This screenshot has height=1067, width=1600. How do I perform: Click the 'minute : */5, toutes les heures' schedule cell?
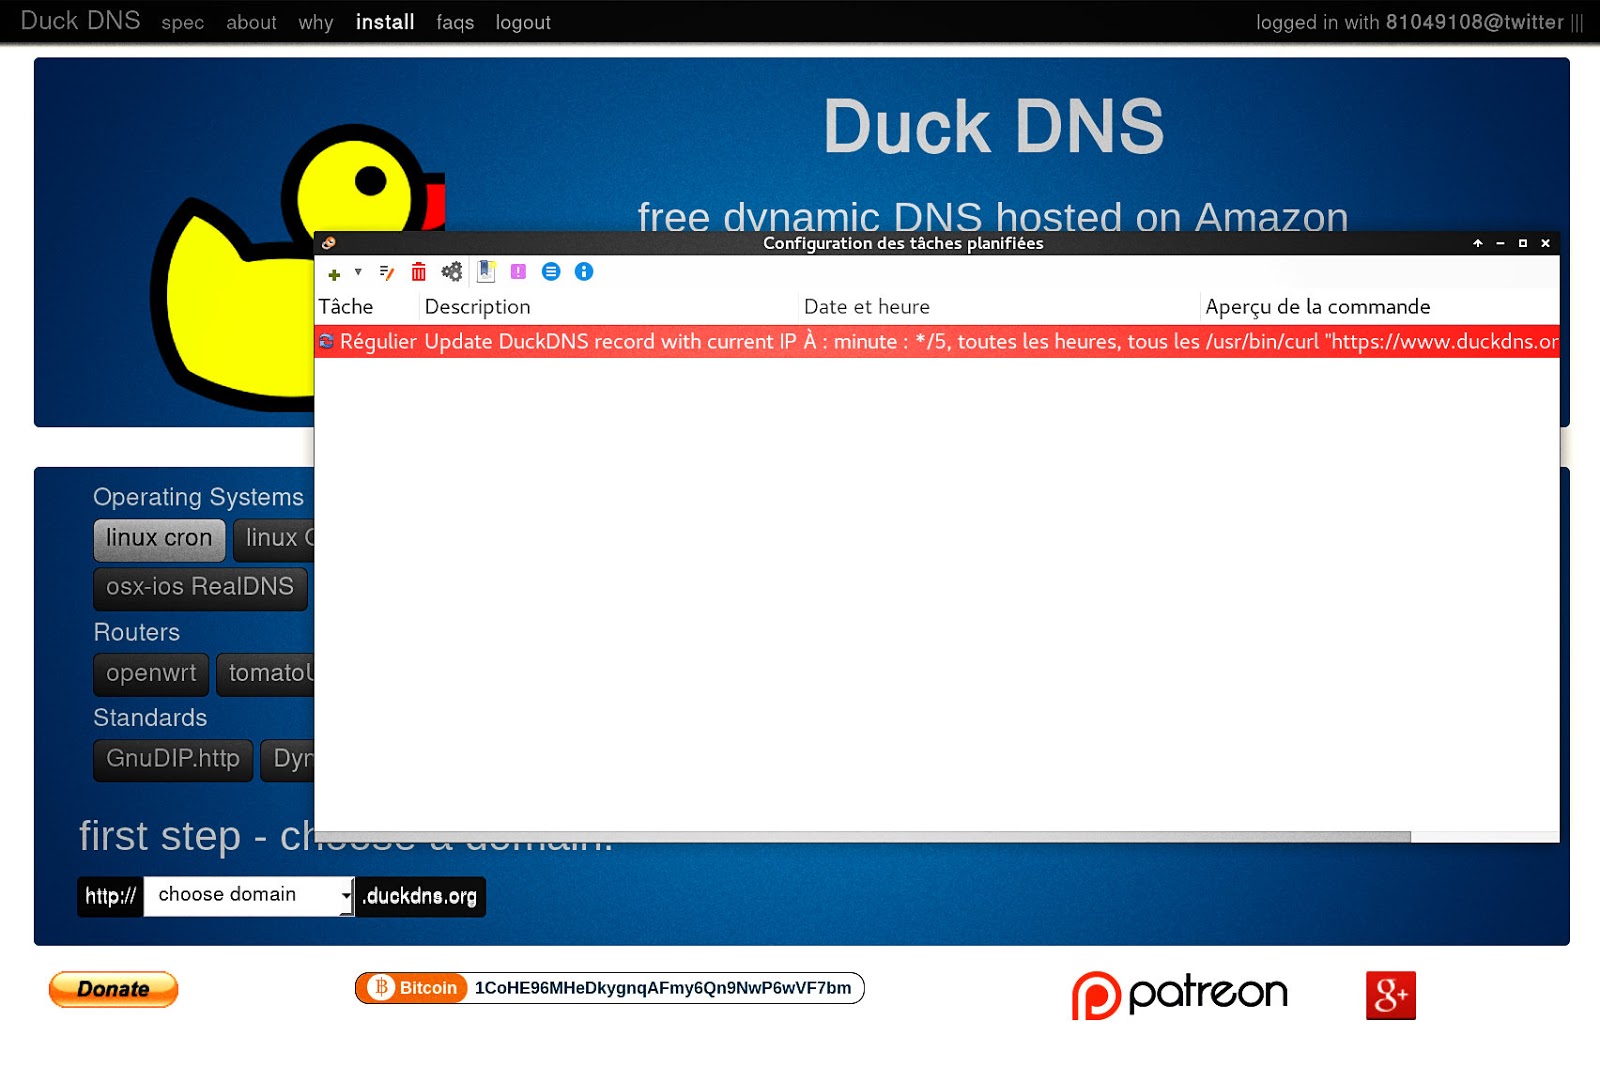1001,342
